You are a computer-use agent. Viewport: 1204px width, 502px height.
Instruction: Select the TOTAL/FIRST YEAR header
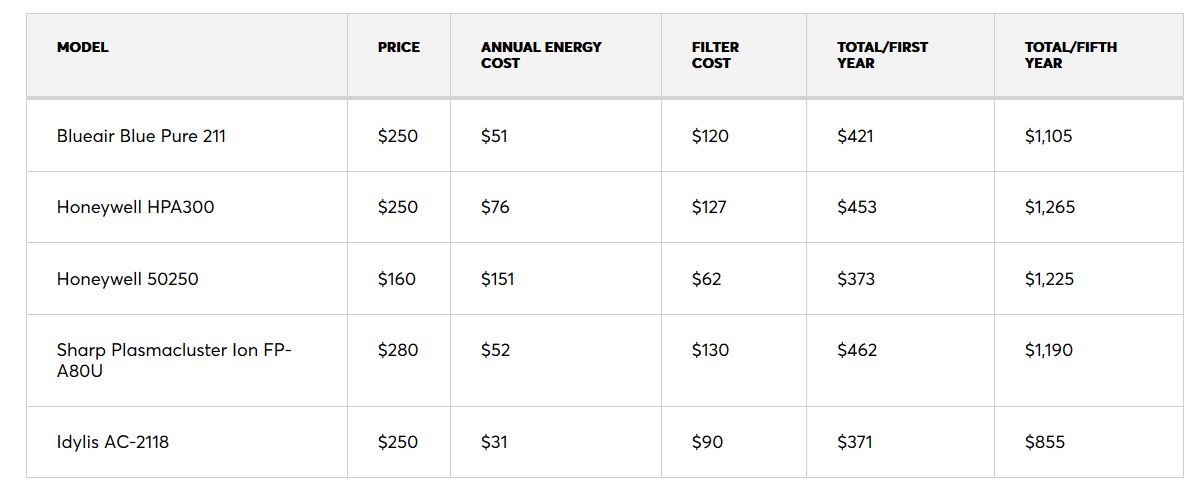[883, 55]
